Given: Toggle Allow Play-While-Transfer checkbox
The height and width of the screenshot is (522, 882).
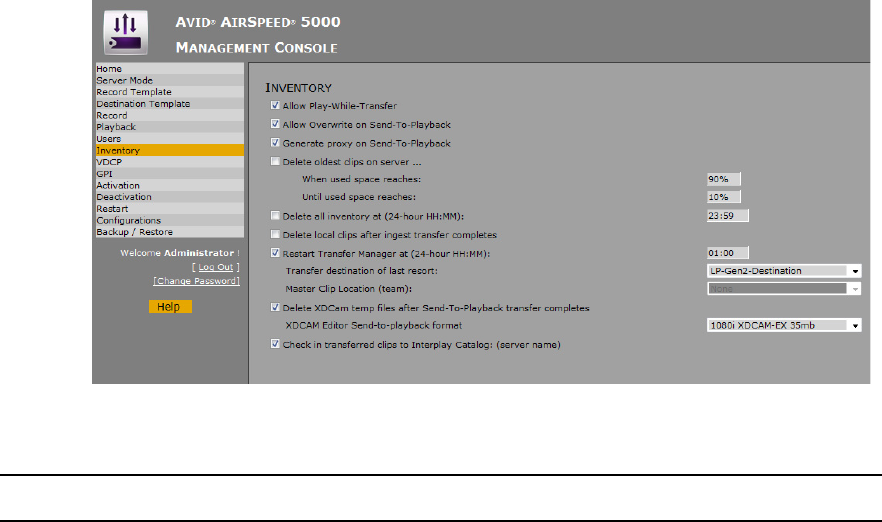Looking at the screenshot, I should [275, 105].
